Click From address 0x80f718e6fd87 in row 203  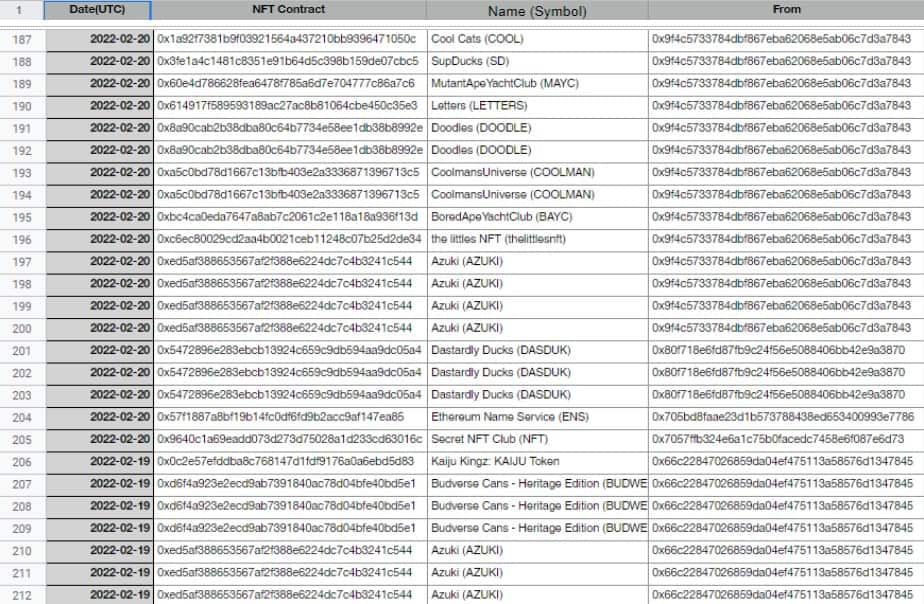[786, 395]
